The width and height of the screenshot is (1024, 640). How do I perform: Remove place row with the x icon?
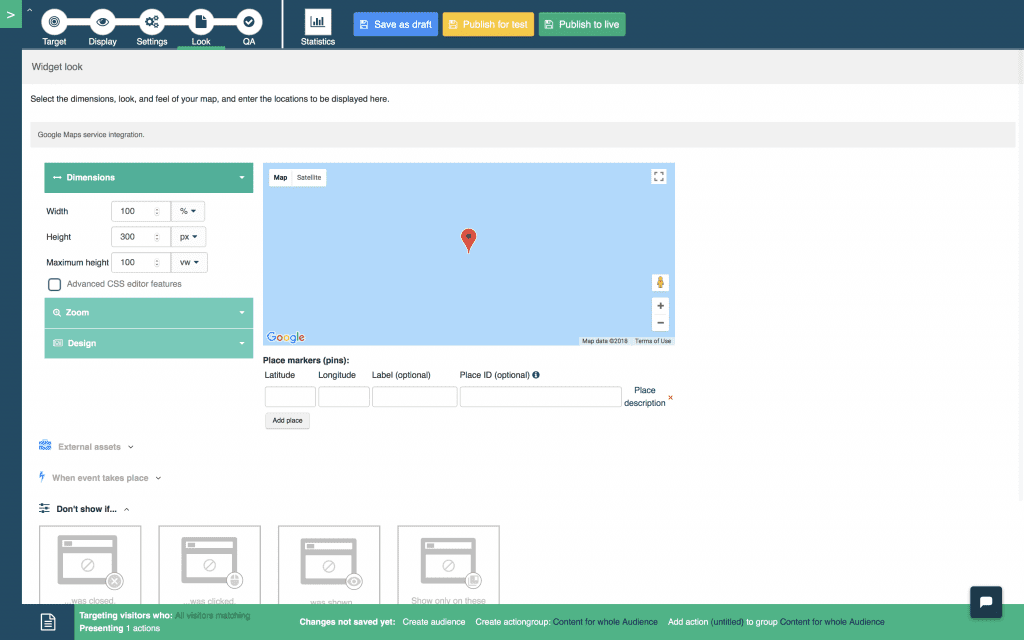[x=670, y=397]
